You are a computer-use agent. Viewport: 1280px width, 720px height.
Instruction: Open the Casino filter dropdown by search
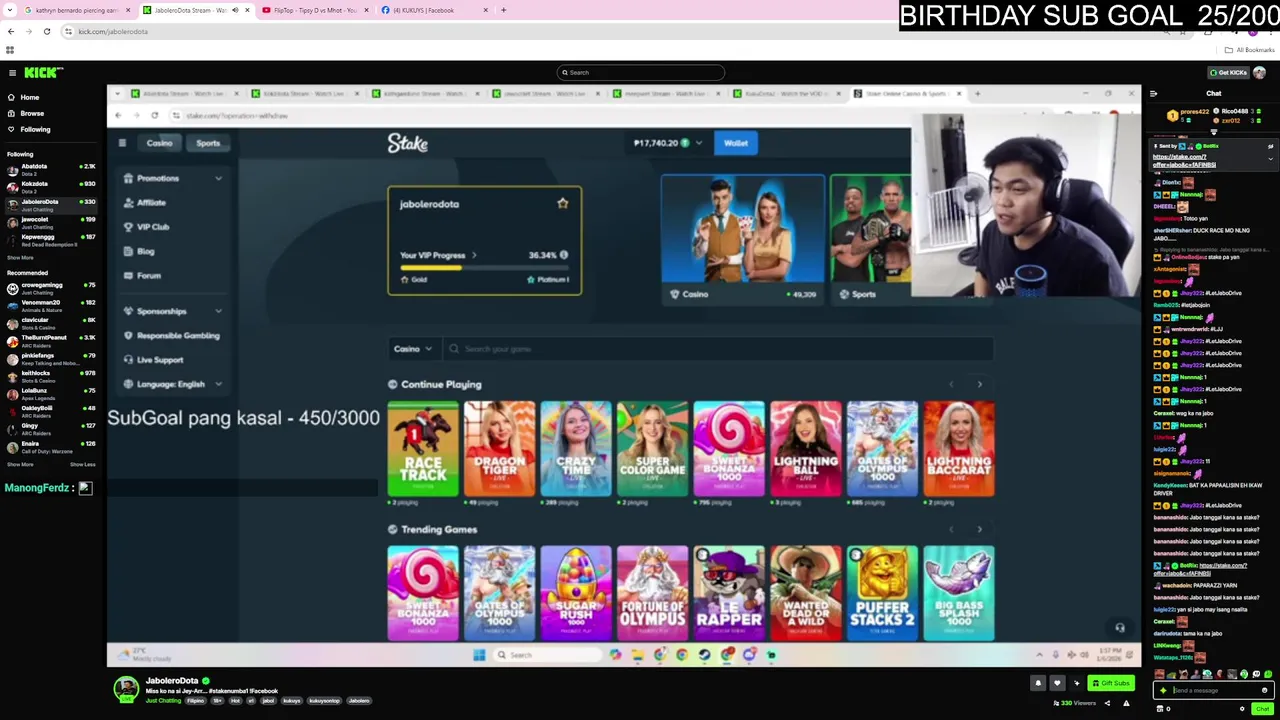(x=413, y=349)
